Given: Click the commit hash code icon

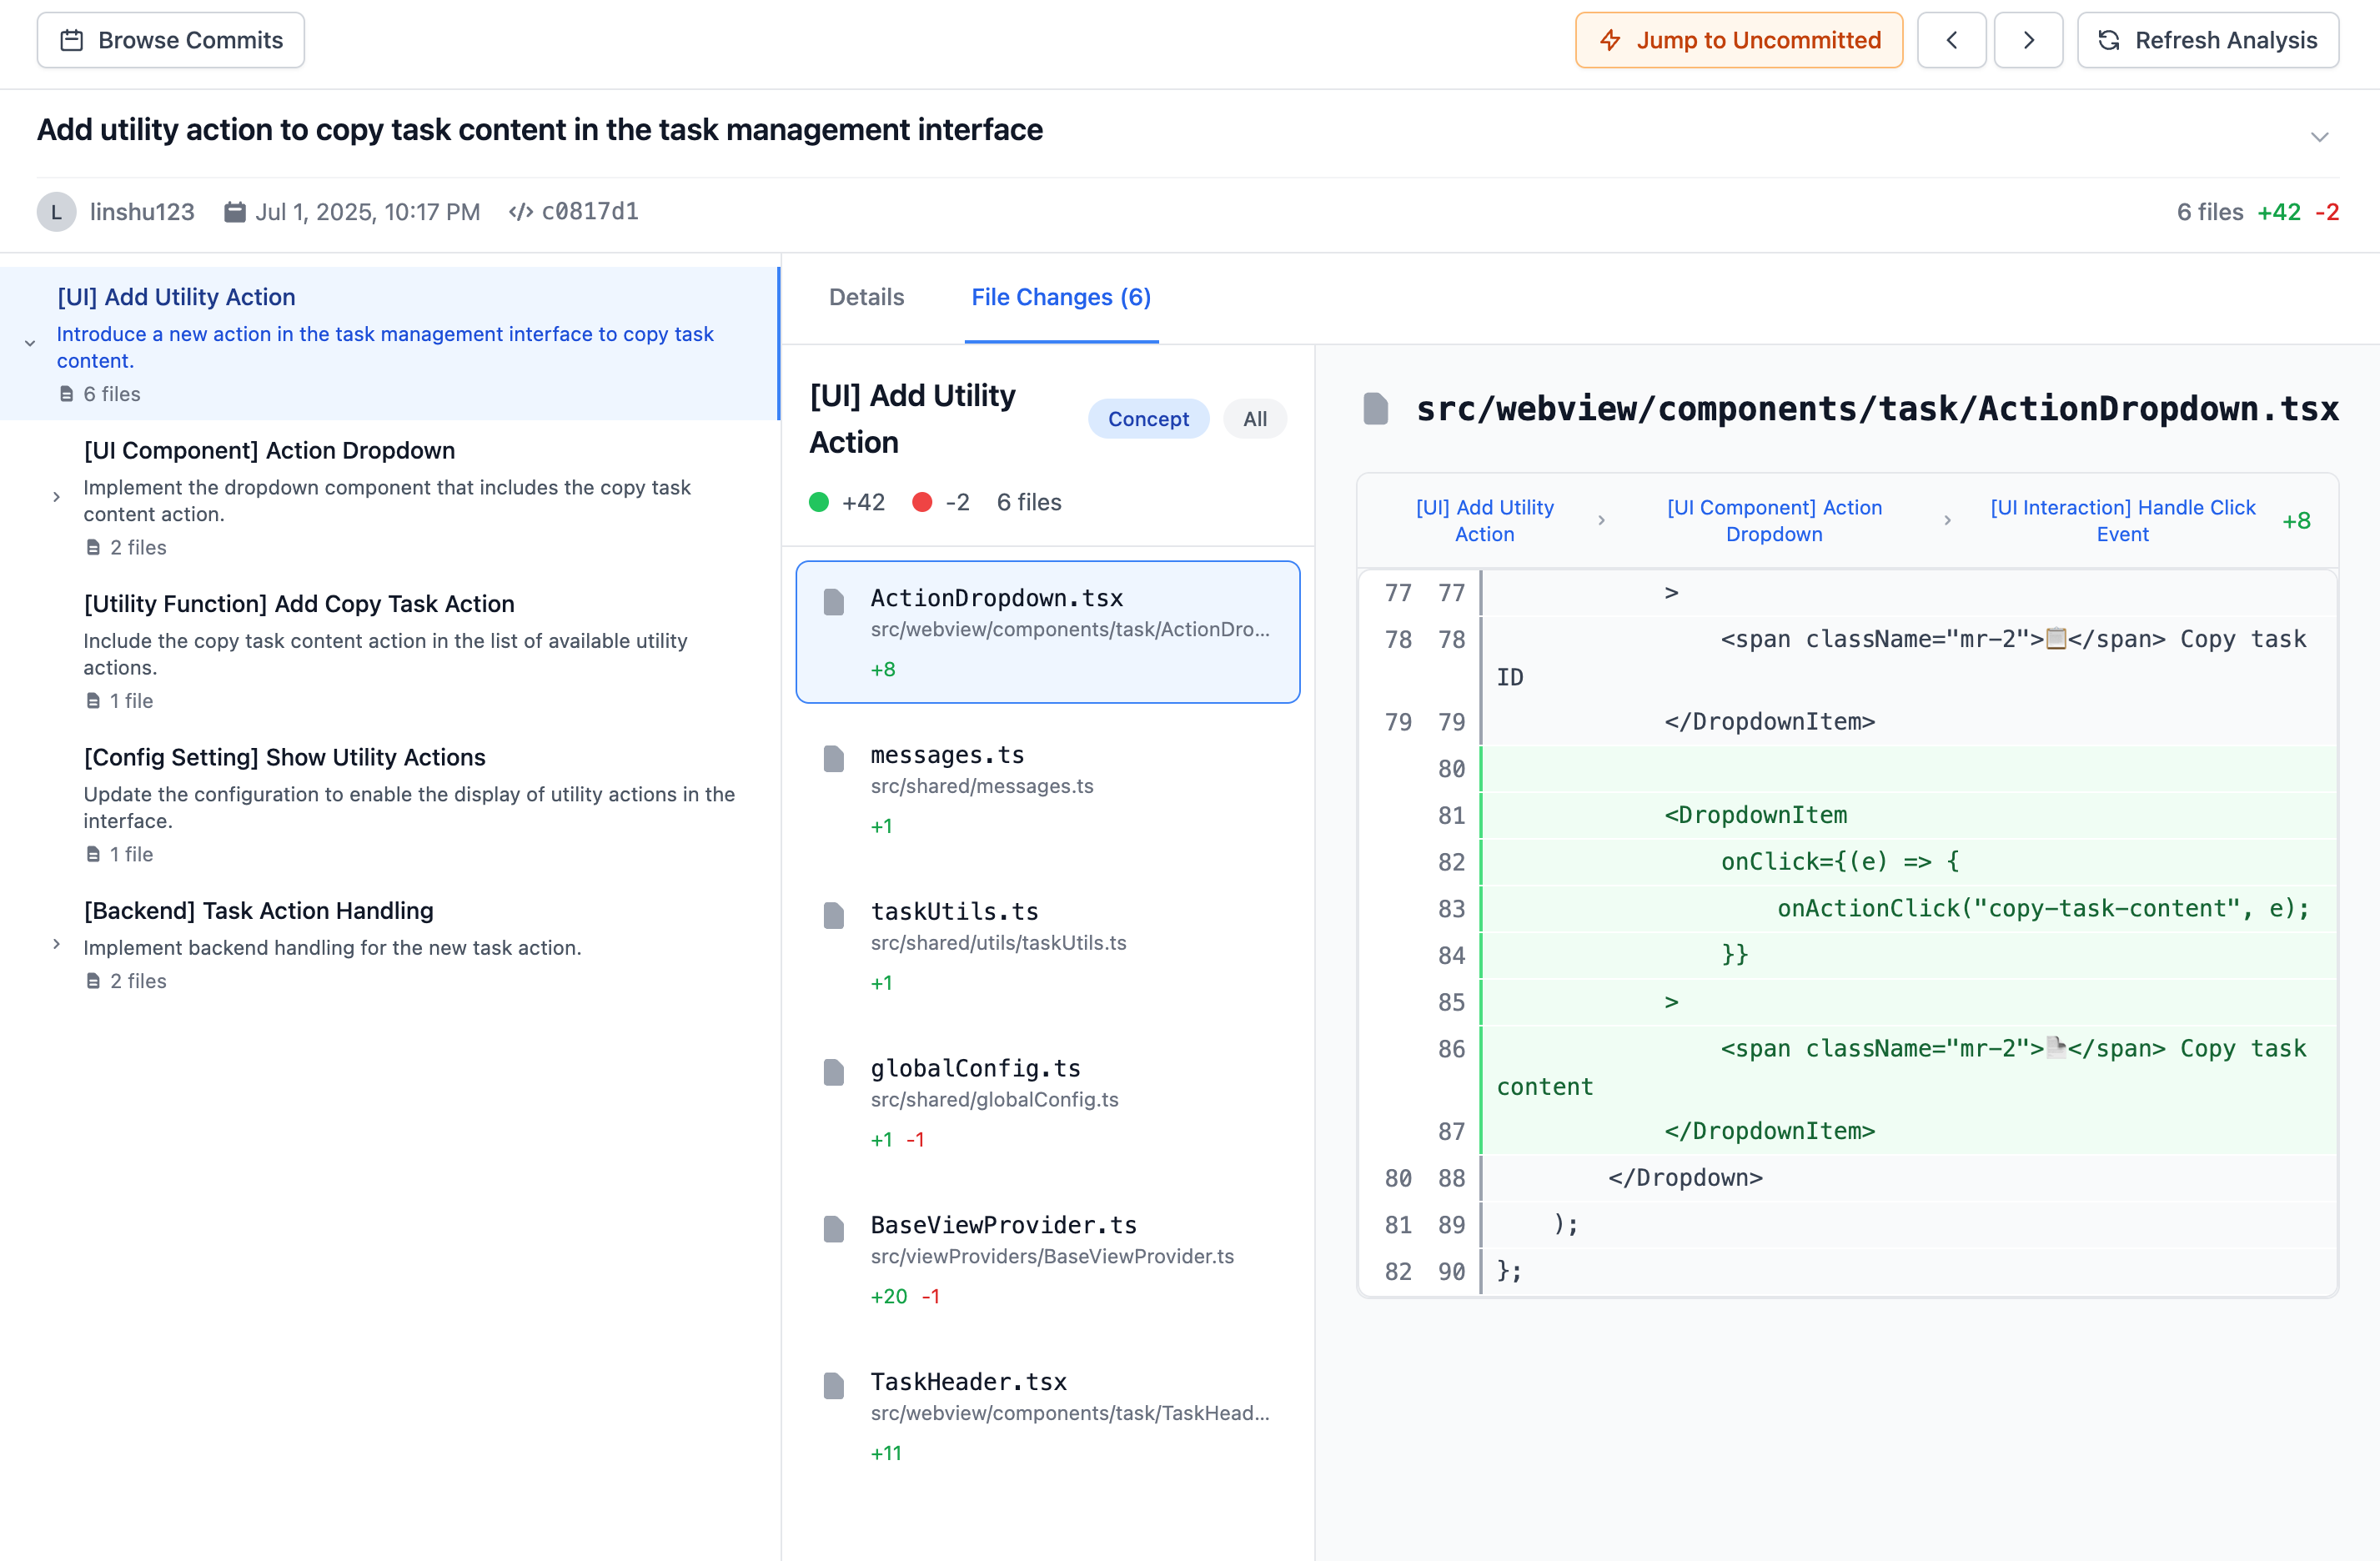Looking at the screenshot, I should 520,212.
